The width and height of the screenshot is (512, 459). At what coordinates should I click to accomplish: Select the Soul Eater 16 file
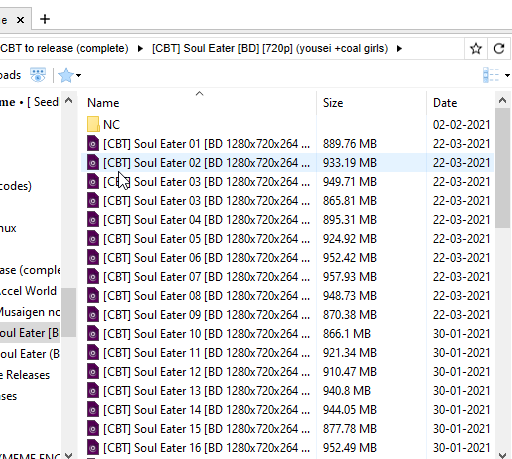198,448
